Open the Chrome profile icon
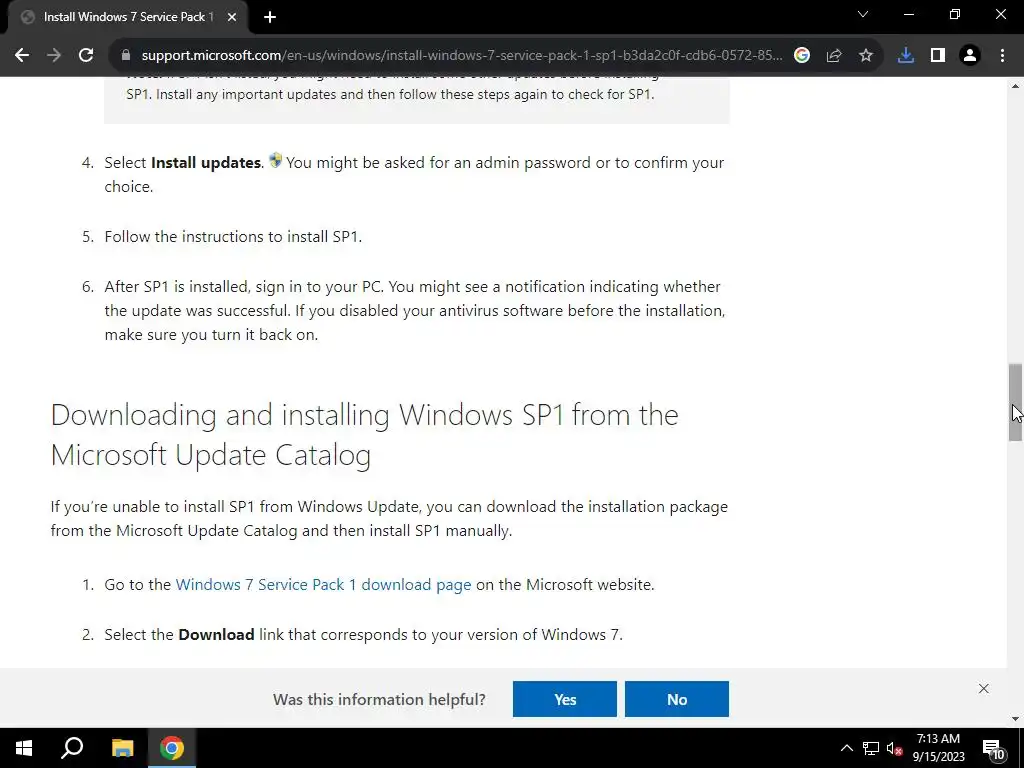The width and height of the screenshot is (1024, 768). click(x=970, y=56)
